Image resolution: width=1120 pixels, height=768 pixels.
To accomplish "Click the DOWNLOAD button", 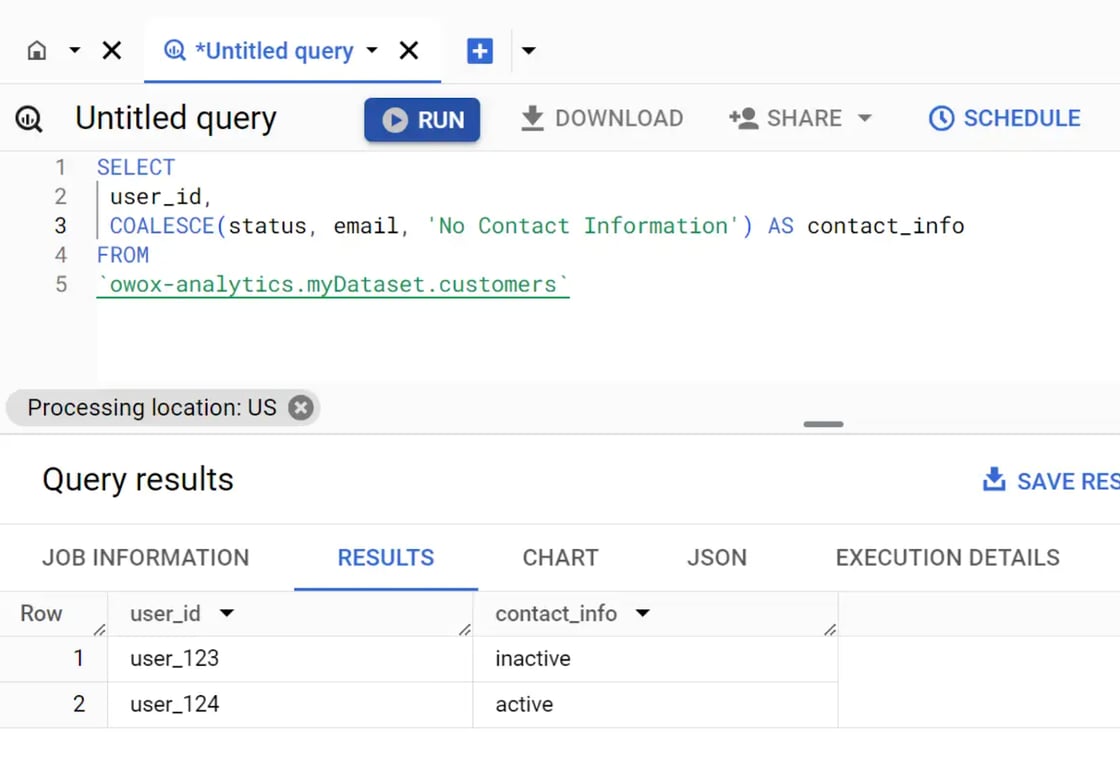I will point(602,119).
